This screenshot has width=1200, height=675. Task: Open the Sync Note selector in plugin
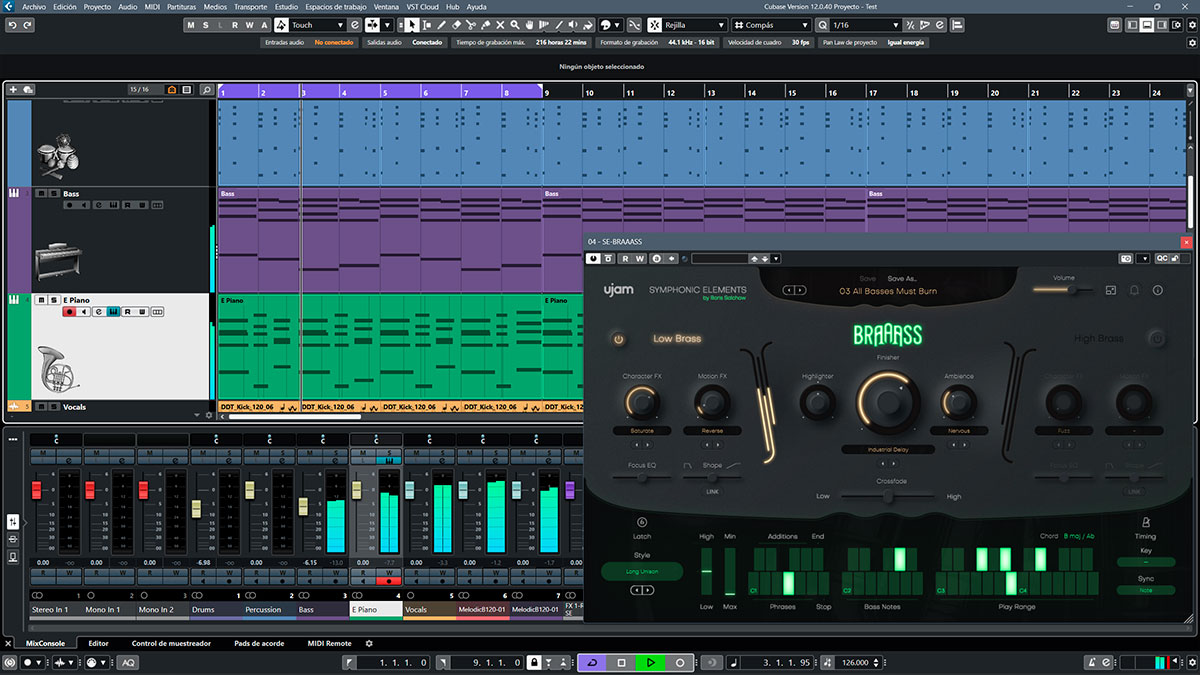click(1145, 590)
